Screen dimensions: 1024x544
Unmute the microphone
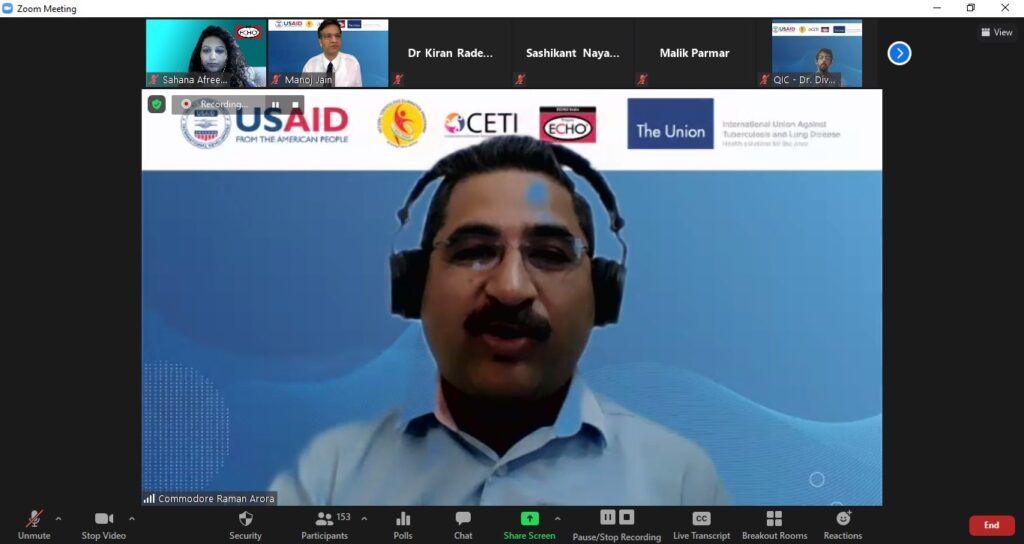point(34,524)
